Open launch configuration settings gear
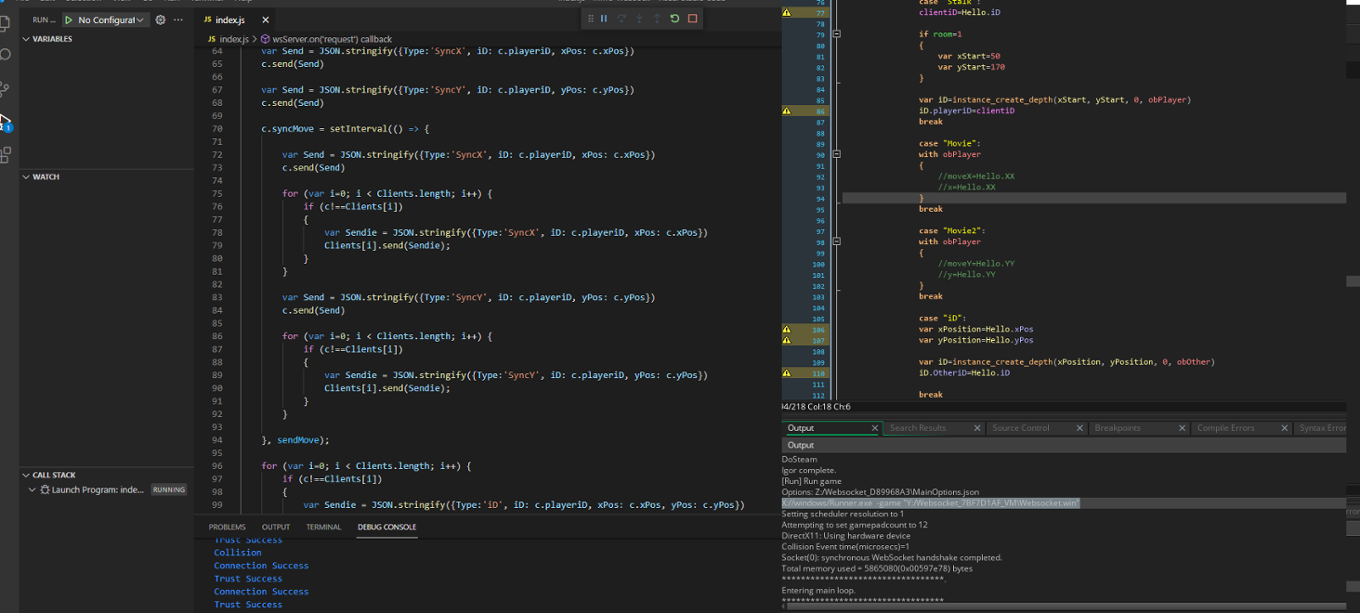1360x613 pixels. pyautogui.click(x=160, y=19)
